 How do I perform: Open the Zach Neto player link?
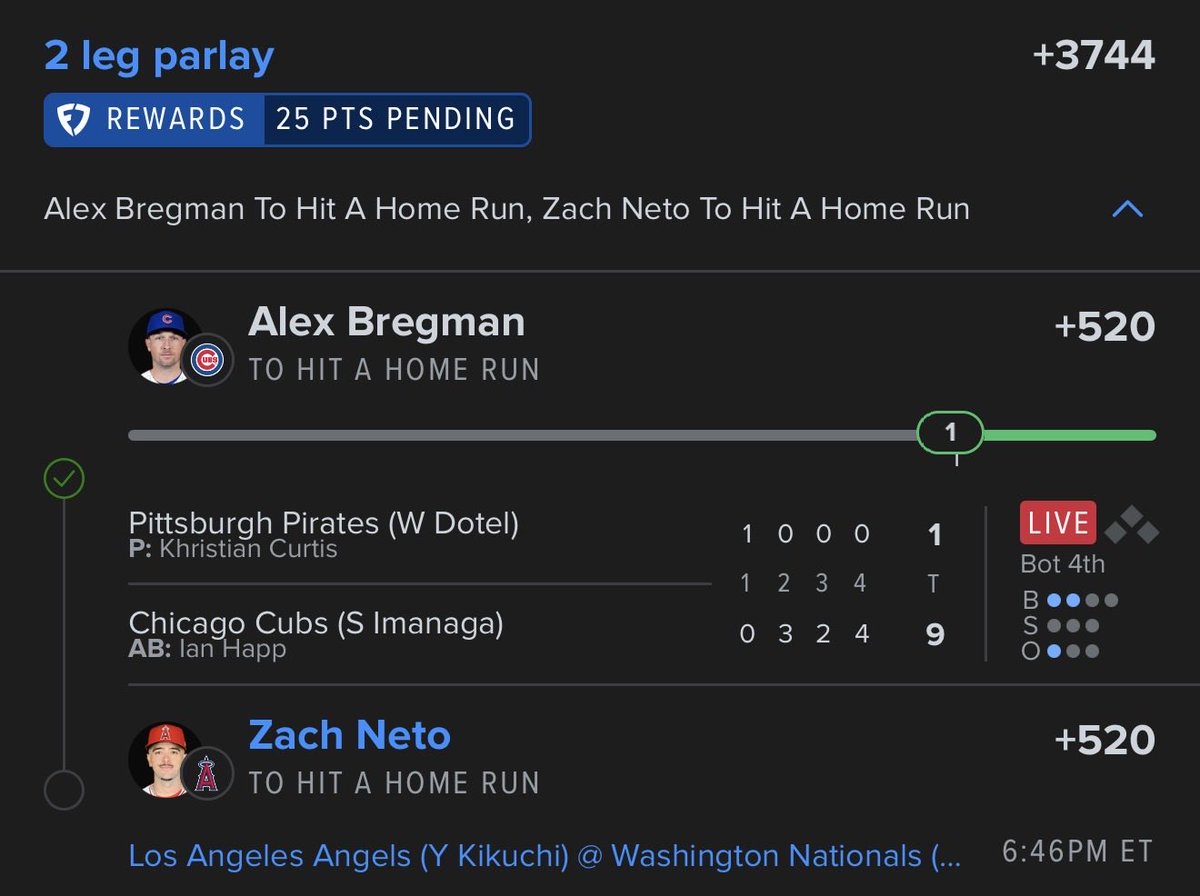pyautogui.click(x=349, y=736)
